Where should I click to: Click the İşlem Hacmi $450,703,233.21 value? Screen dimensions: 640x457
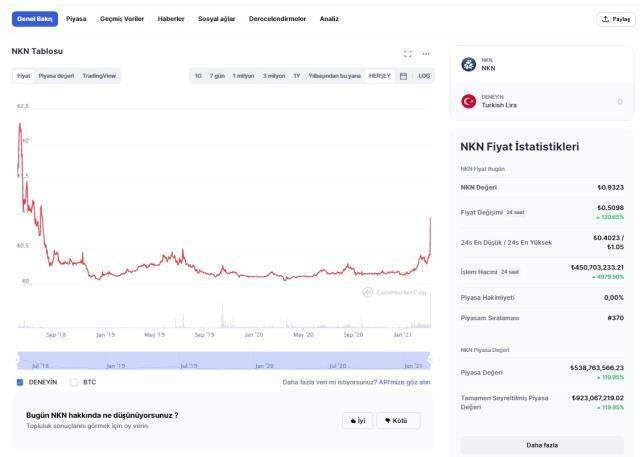(x=597, y=268)
